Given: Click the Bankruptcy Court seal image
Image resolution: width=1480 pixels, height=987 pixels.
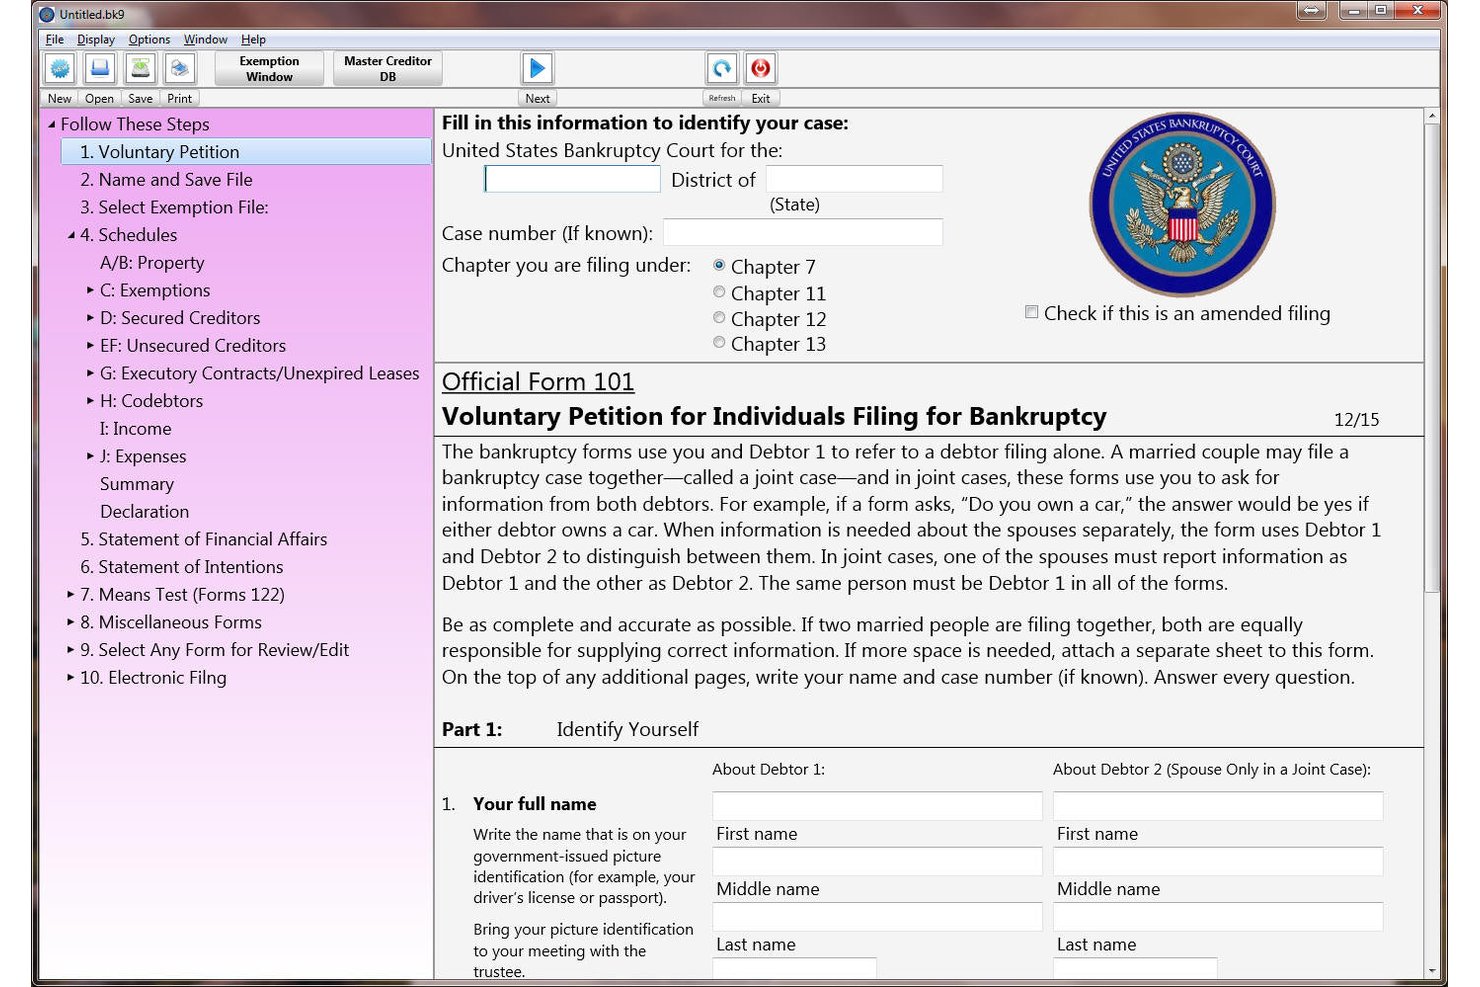Looking at the screenshot, I should tap(1182, 203).
